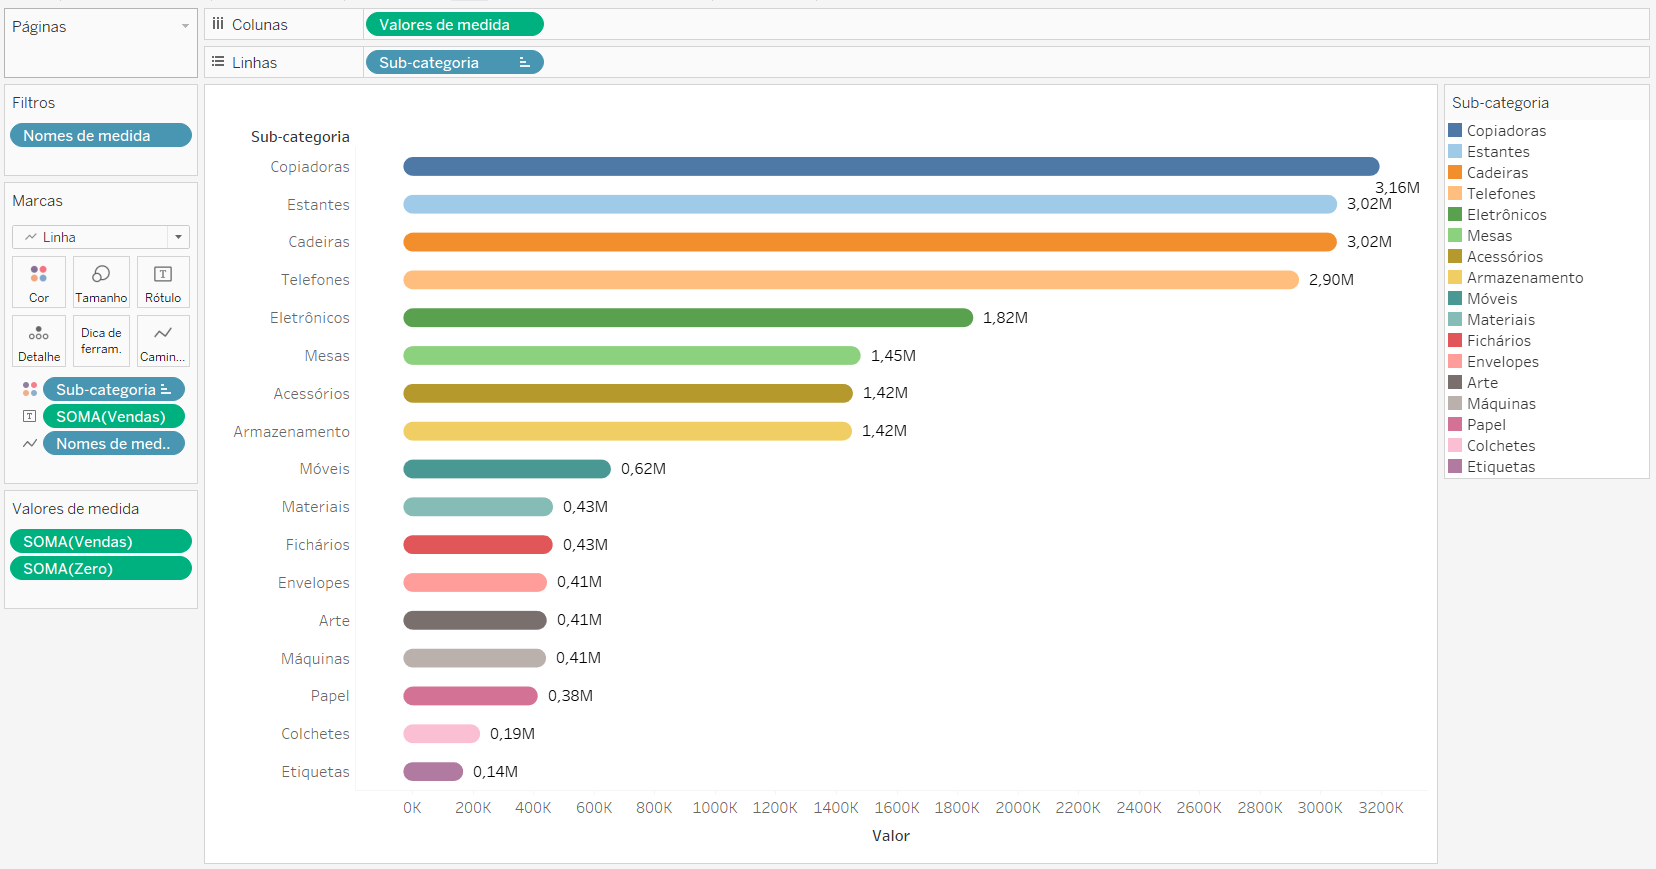
Task: Click the sort icon on Marks Sub-categoria pill
Action: click(x=166, y=389)
